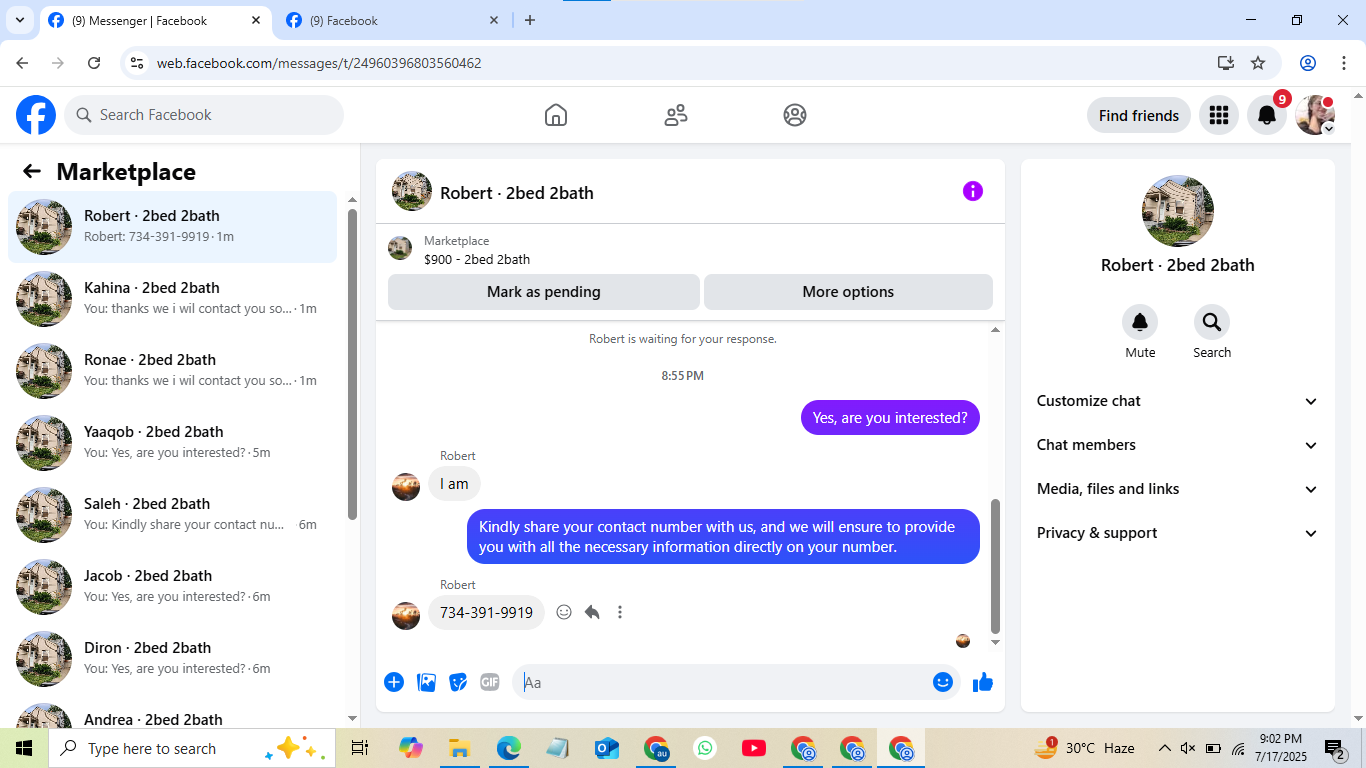Expand the Privacy & support section
The width and height of the screenshot is (1366, 768).
1178,533
